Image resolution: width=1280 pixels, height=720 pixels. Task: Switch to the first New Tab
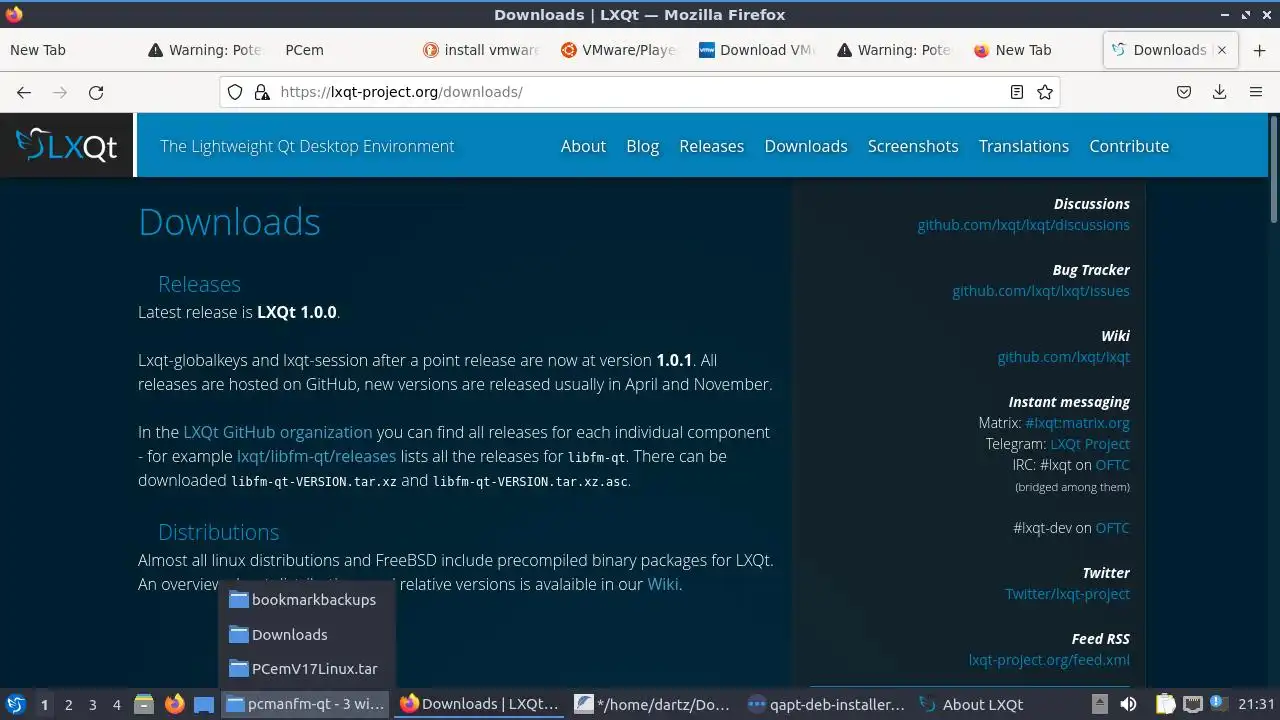pyautogui.click(x=66, y=50)
